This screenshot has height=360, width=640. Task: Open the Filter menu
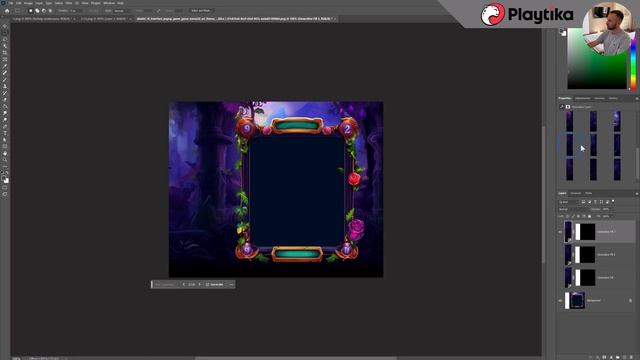[69, 3]
